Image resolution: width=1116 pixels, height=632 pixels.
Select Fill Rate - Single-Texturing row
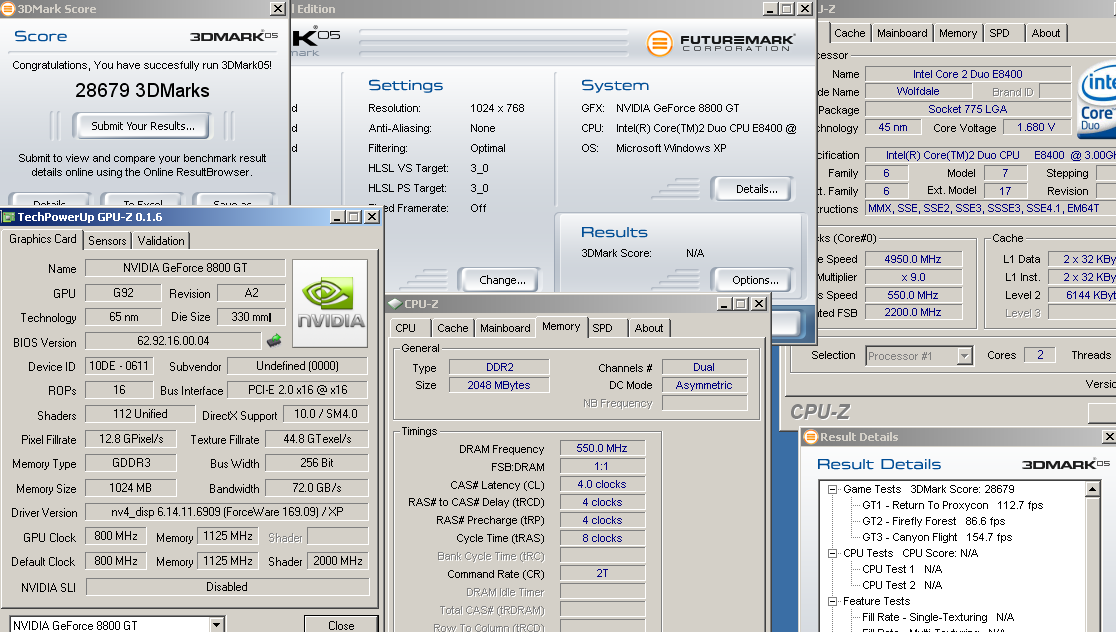937,617
